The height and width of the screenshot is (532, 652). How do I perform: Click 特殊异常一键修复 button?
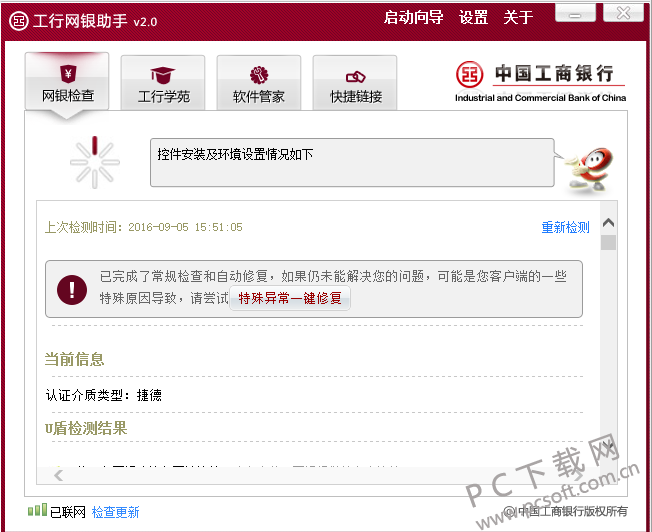[x=290, y=298]
